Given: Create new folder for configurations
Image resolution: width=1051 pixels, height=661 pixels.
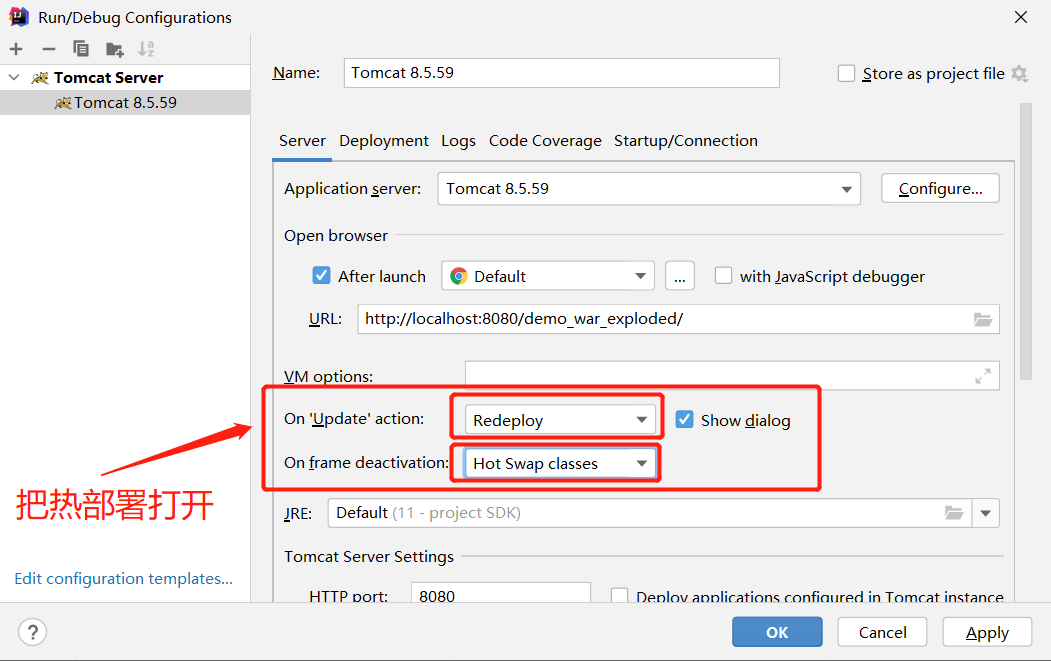Looking at the screenshot, I should click(115, 49).
